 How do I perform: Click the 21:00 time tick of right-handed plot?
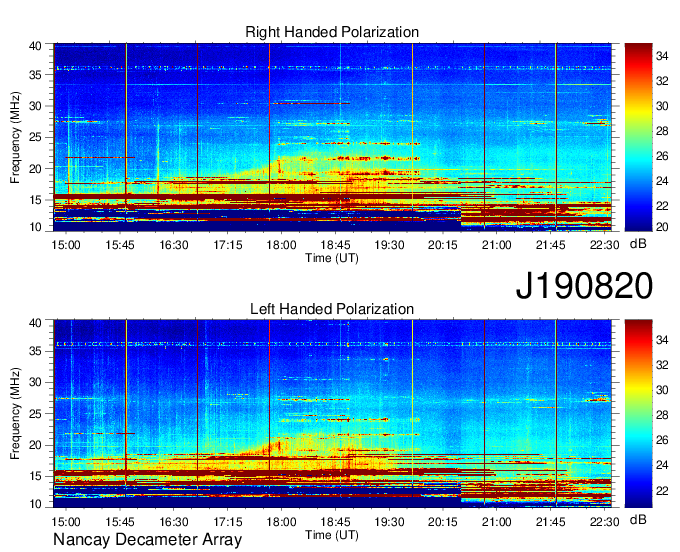497,245
